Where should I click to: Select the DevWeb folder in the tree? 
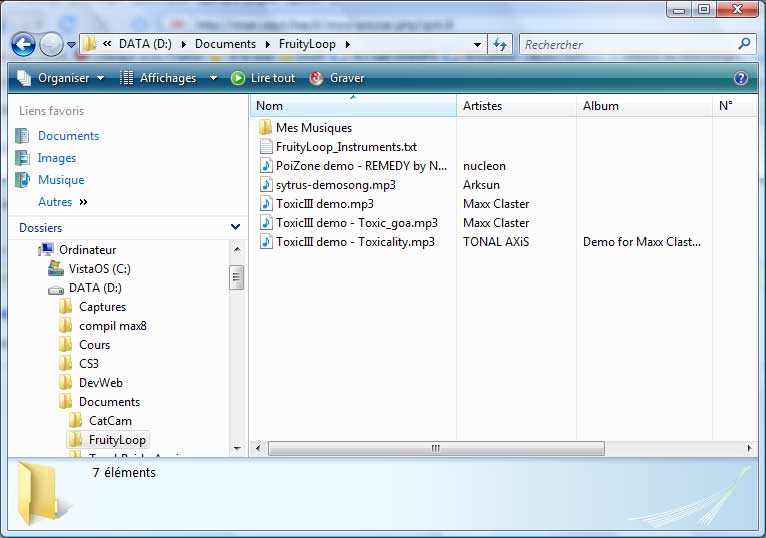coord(101,383)
